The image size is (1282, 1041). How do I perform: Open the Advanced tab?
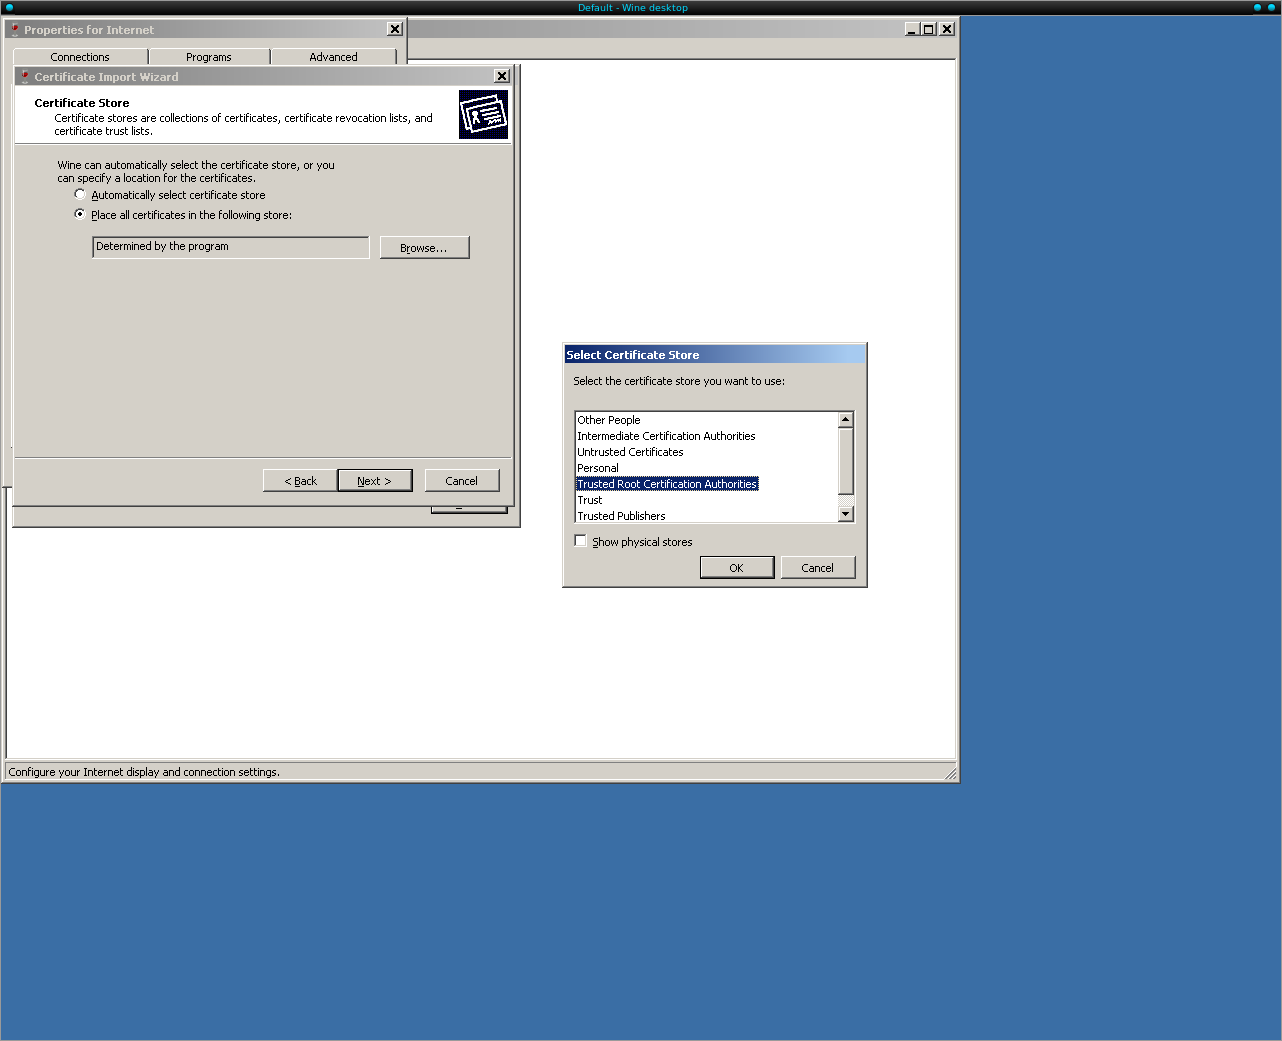(333, 57)
